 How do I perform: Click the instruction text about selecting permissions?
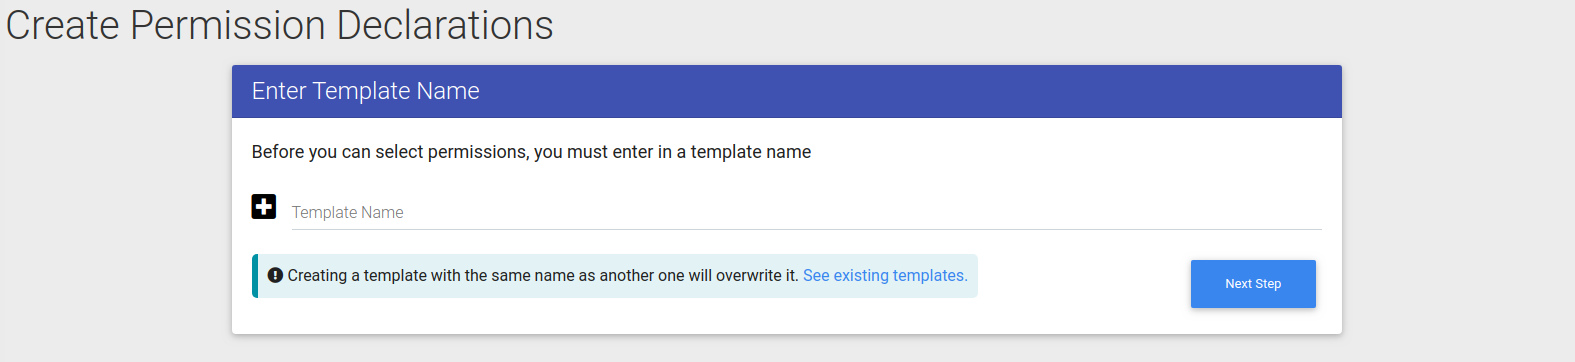point(531,152)
